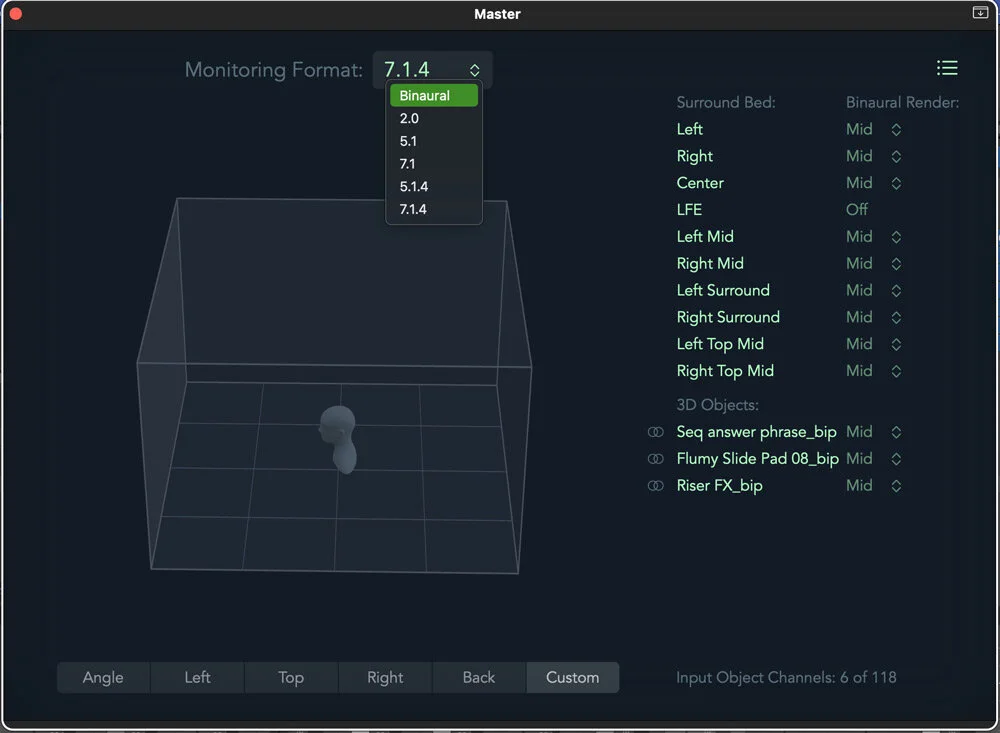Click the Left Mid bed channel label
The width and height of the screenshot is (1000, 733).
tap(705, 237)
